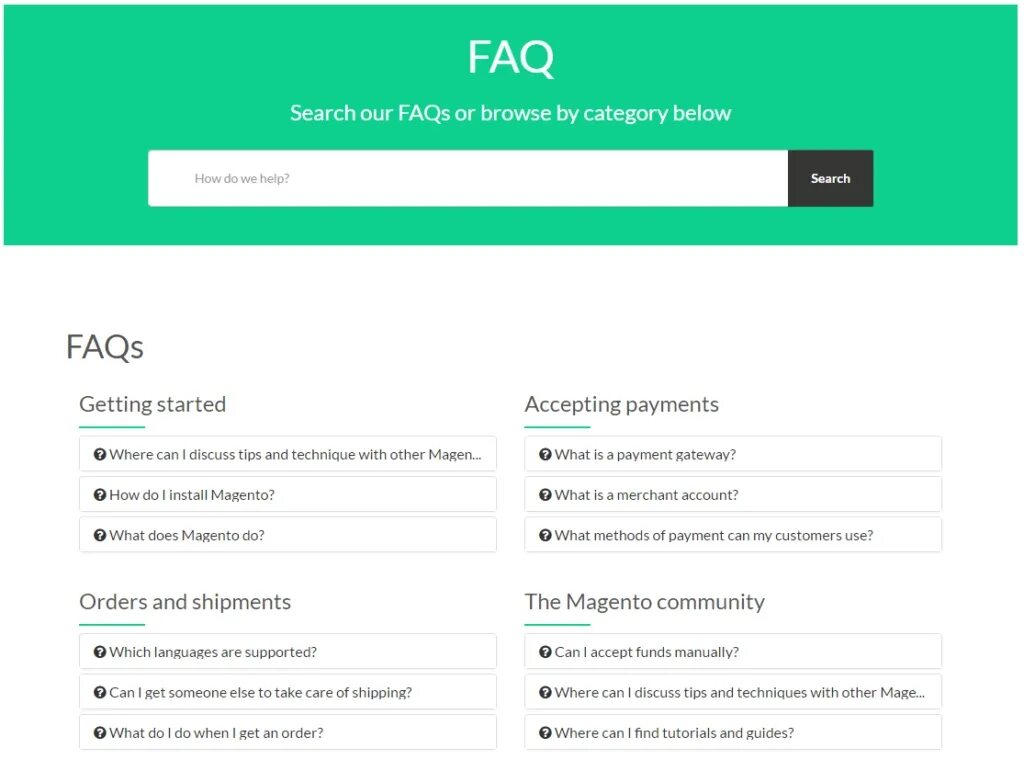This screenshot has width=1024, height=771.
Task: Click the question icon beside 'What do I do when I get an order?'
Action: click(100, 733)
